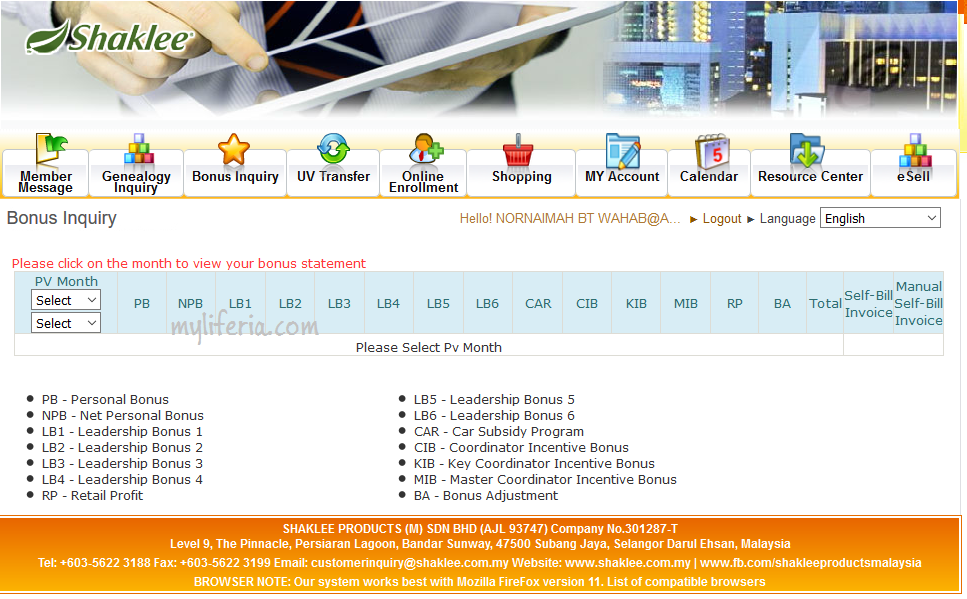Go to Genealogy Inquiry menu label
This screenshot has height=599, width=967.
pyautogui.click(x=136, y=182)
